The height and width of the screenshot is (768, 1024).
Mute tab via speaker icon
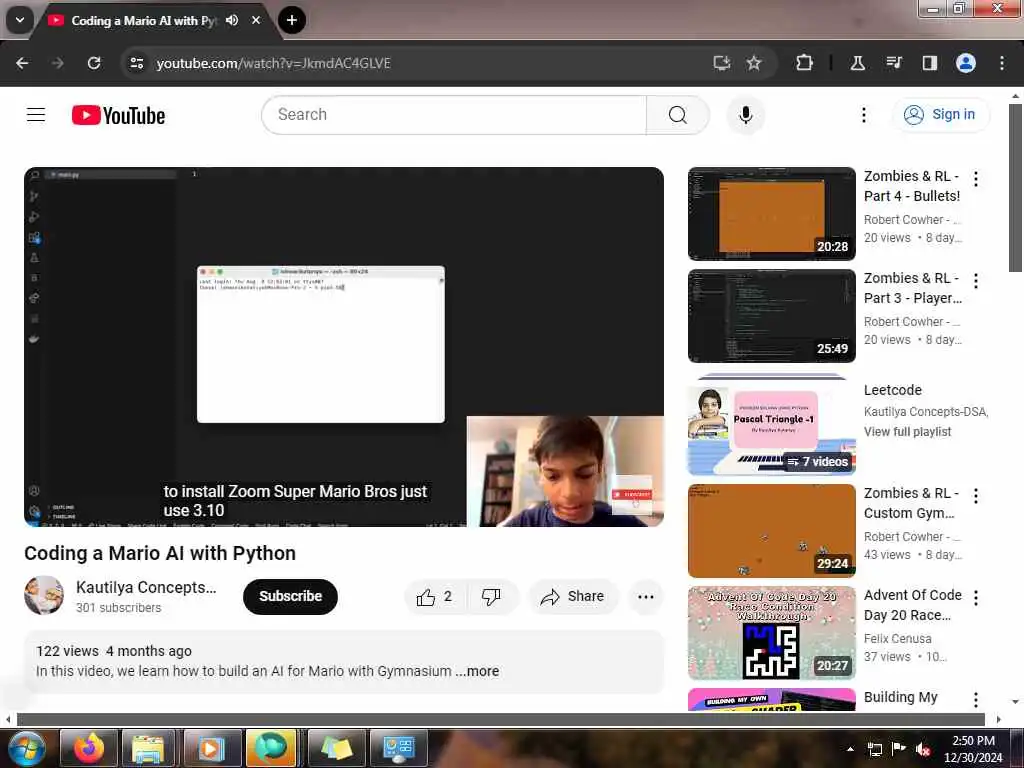pyautogui.click(x=232, y=20)
